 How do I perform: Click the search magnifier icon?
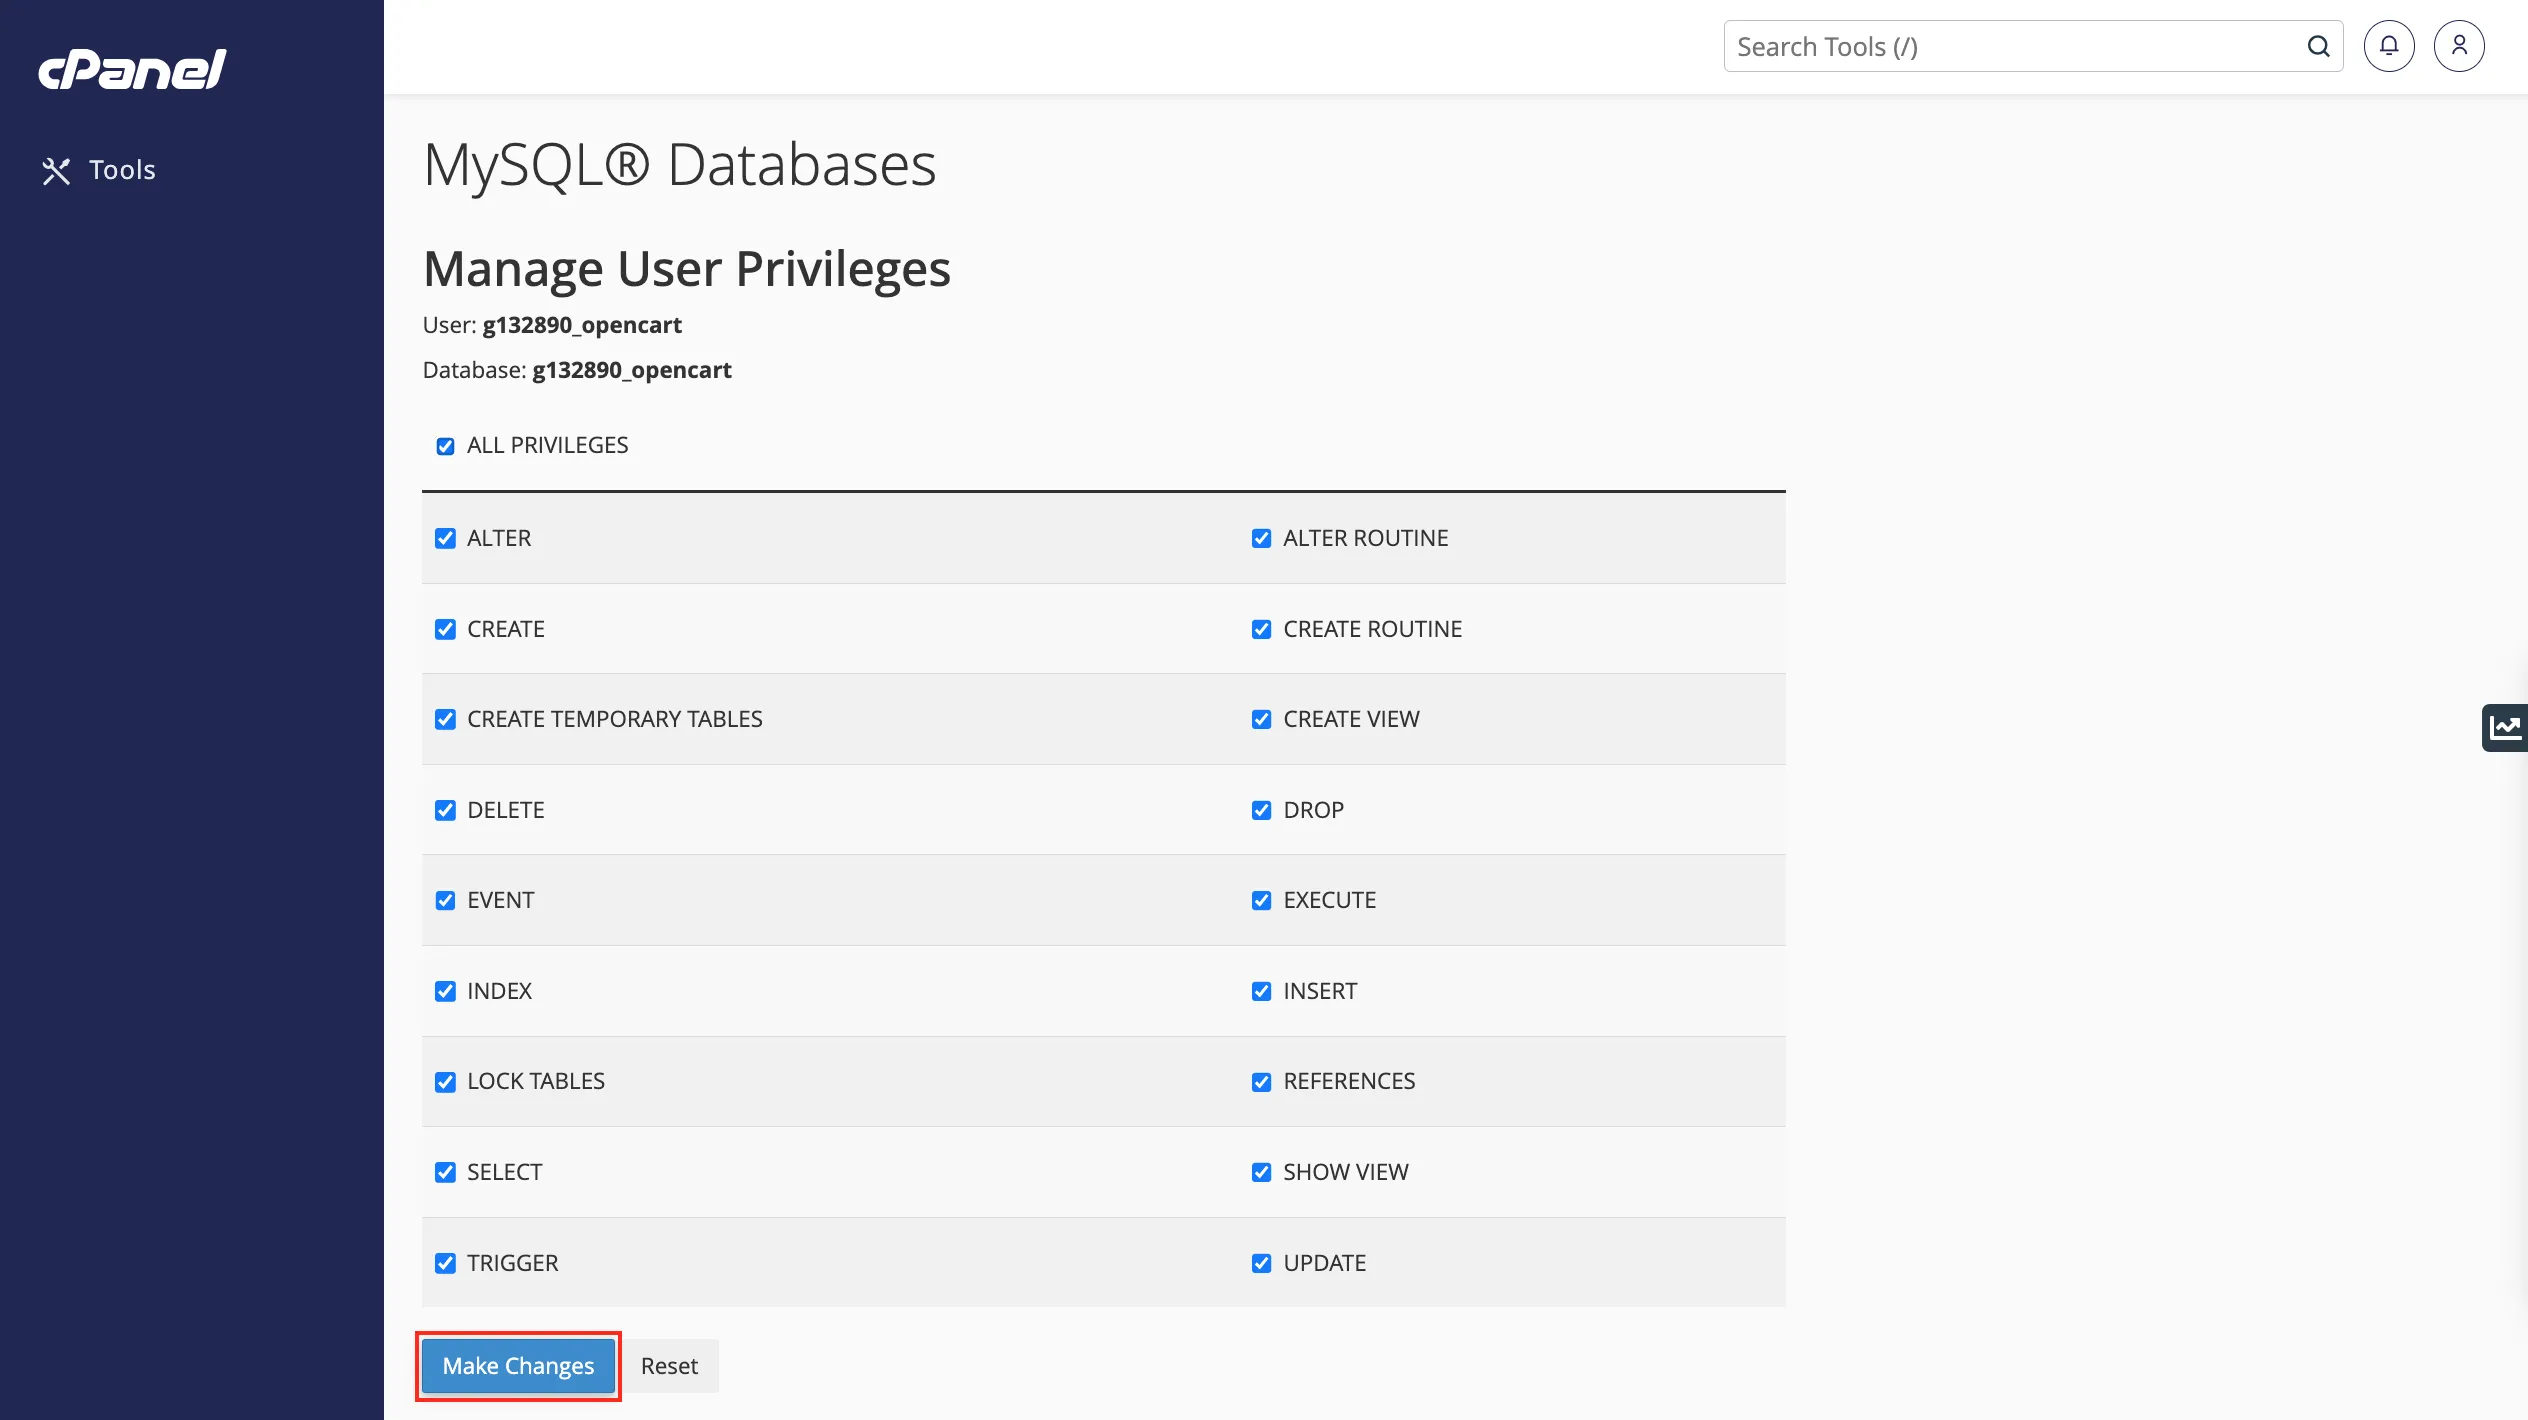[2318, 47]
